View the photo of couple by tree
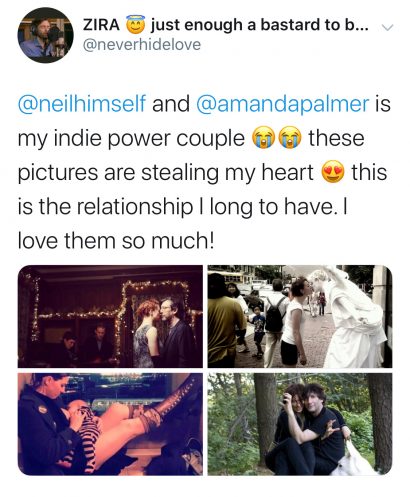Screen dimensions: 410x497 point(300,424)
